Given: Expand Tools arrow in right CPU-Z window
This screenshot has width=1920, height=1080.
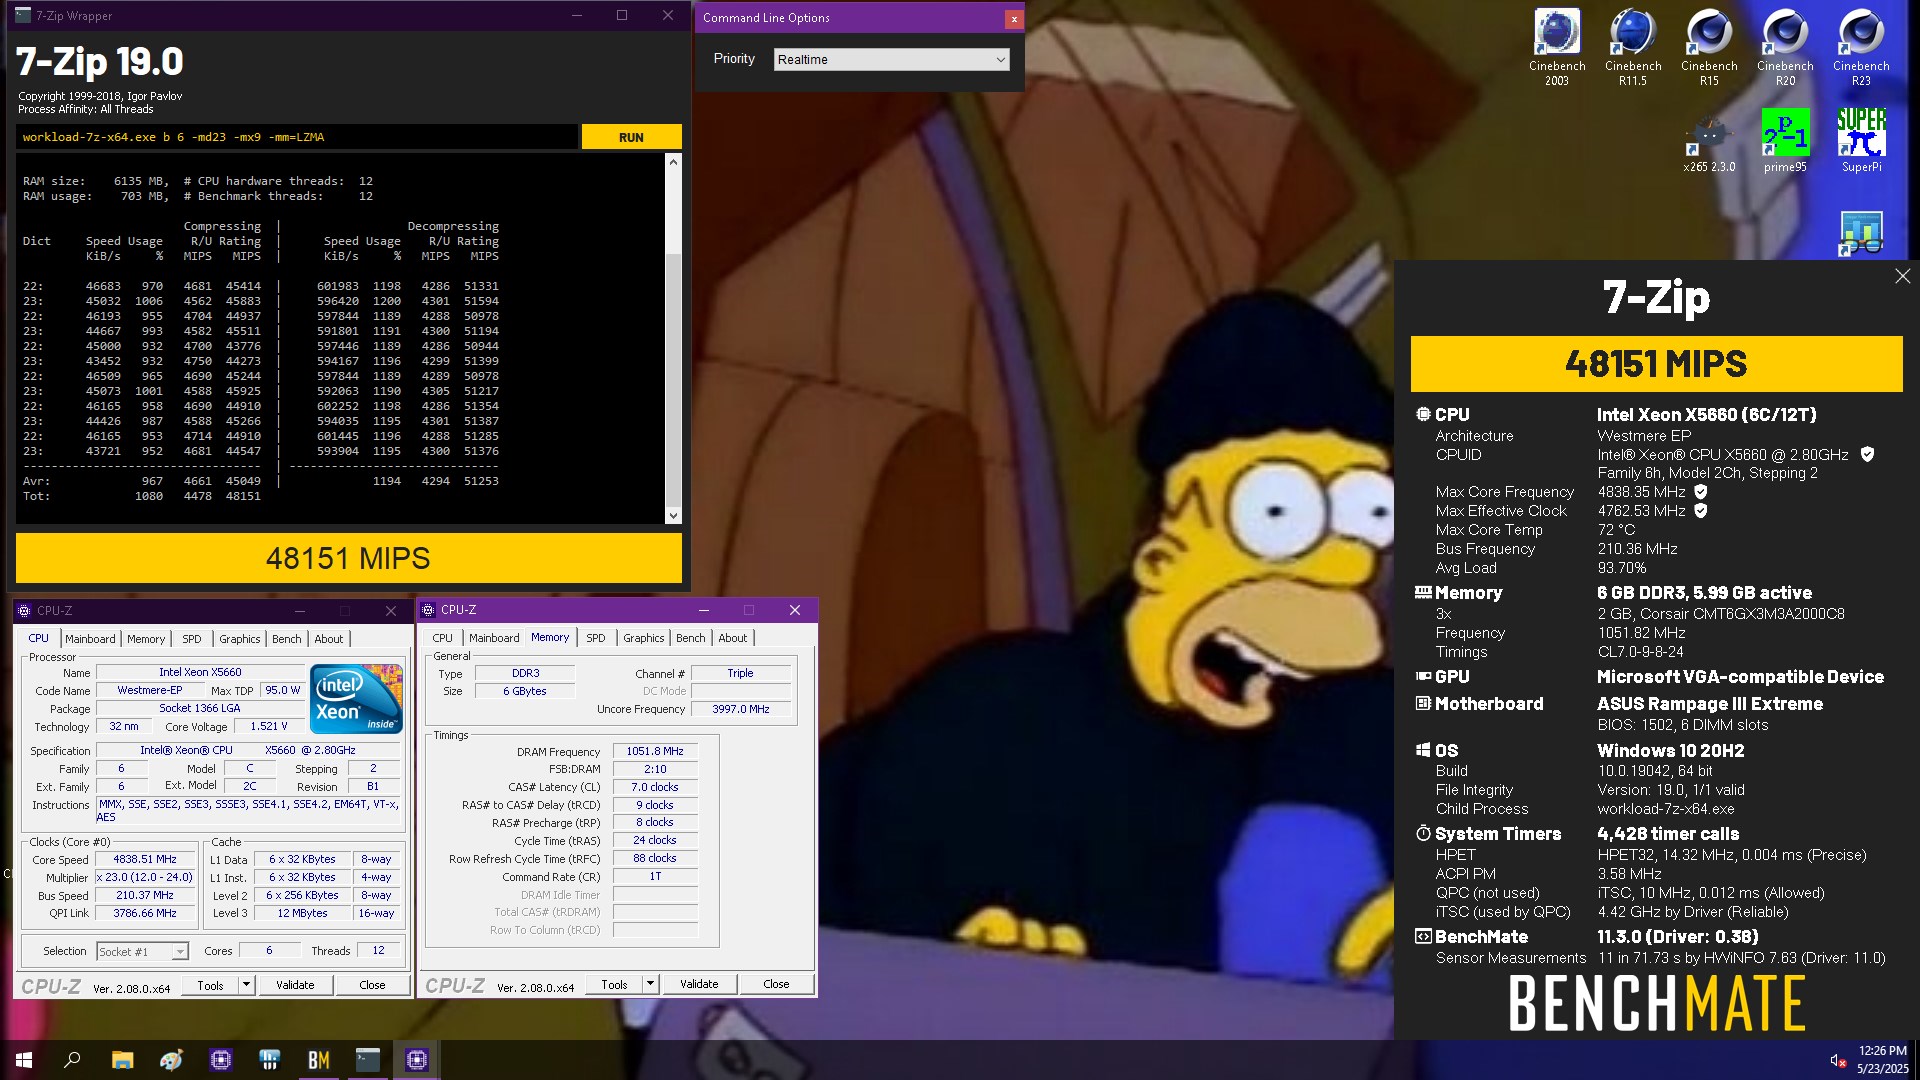Looking at the screenshot, I should [649, 984].
